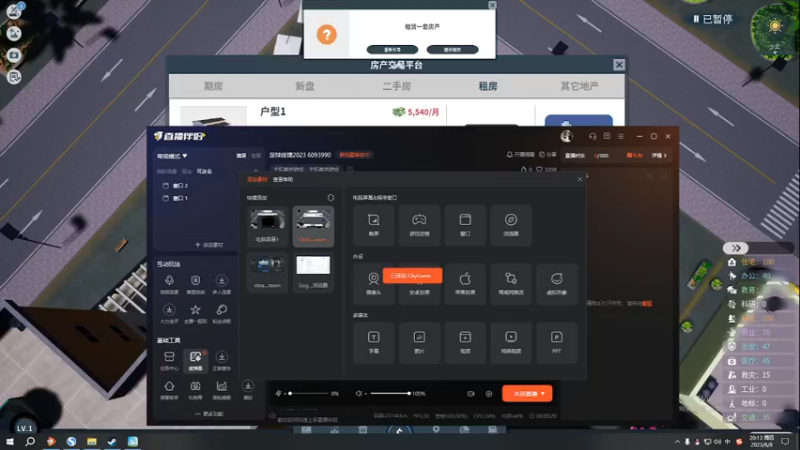Click the headset support icon in title bar
This screenshot has height=450, width=800.
click(592, 136)
